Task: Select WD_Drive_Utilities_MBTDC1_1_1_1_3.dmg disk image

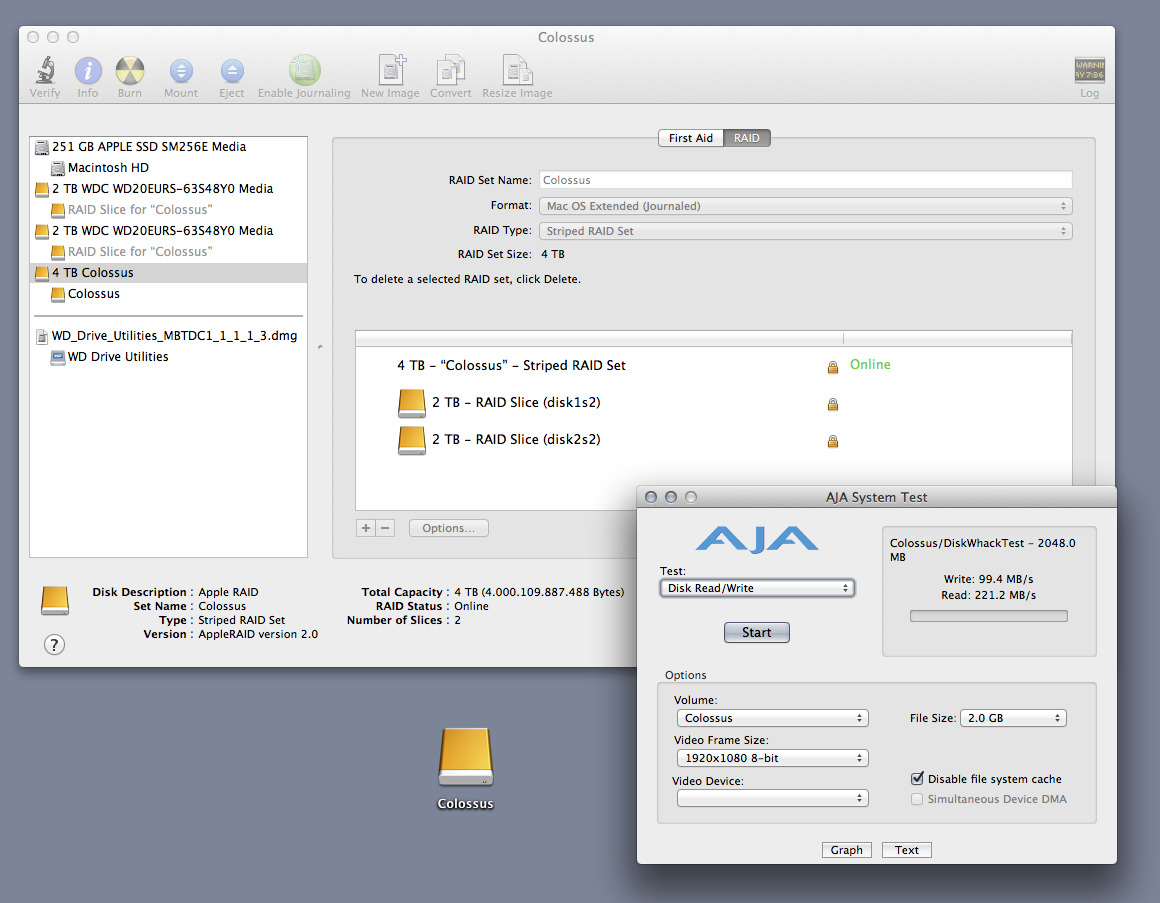Action: click(x=169, y=336)
